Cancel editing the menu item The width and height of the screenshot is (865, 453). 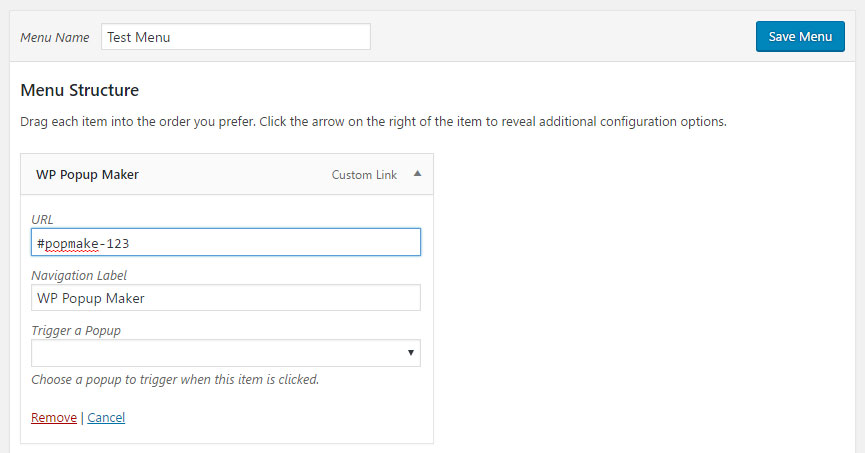coord(106,418)
